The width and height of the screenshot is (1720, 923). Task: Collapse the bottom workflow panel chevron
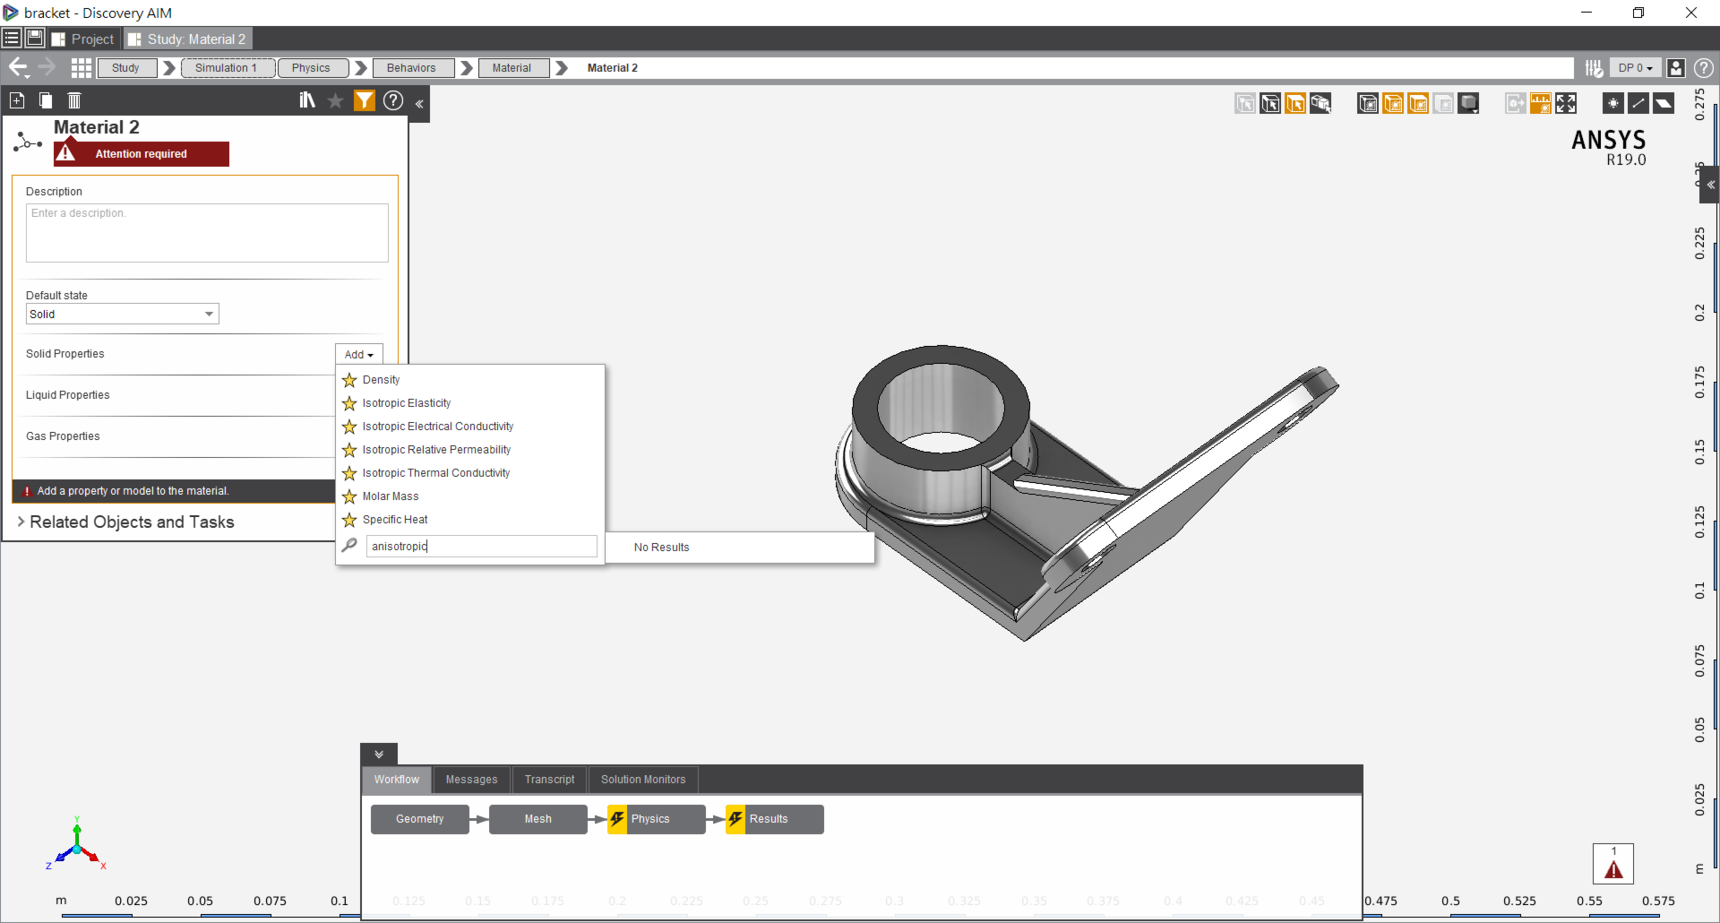coord(379,754)
